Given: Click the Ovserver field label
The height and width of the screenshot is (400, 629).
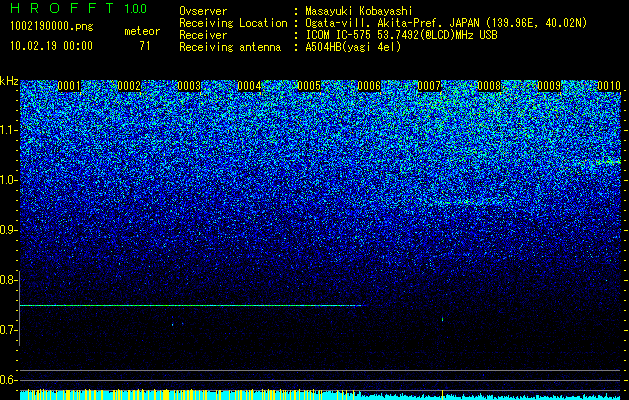Looking at the screenshot, I should click(x=203, y=11).
